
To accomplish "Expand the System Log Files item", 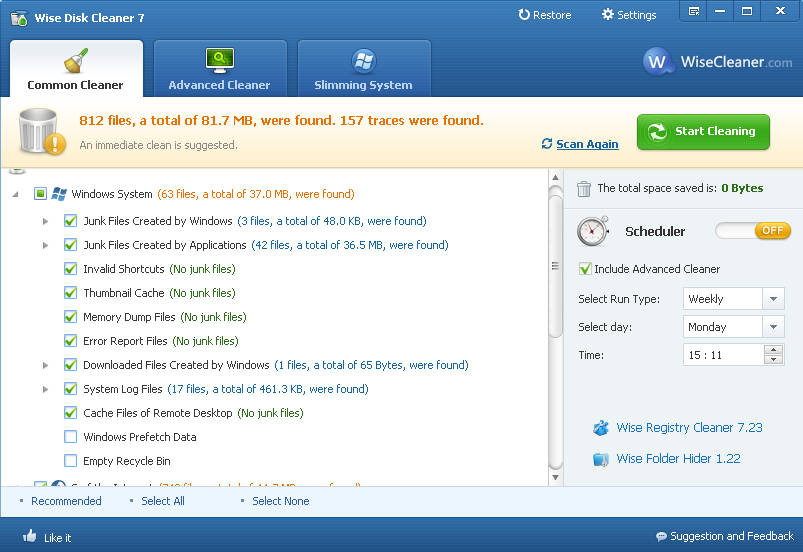I will coord(46,390).
